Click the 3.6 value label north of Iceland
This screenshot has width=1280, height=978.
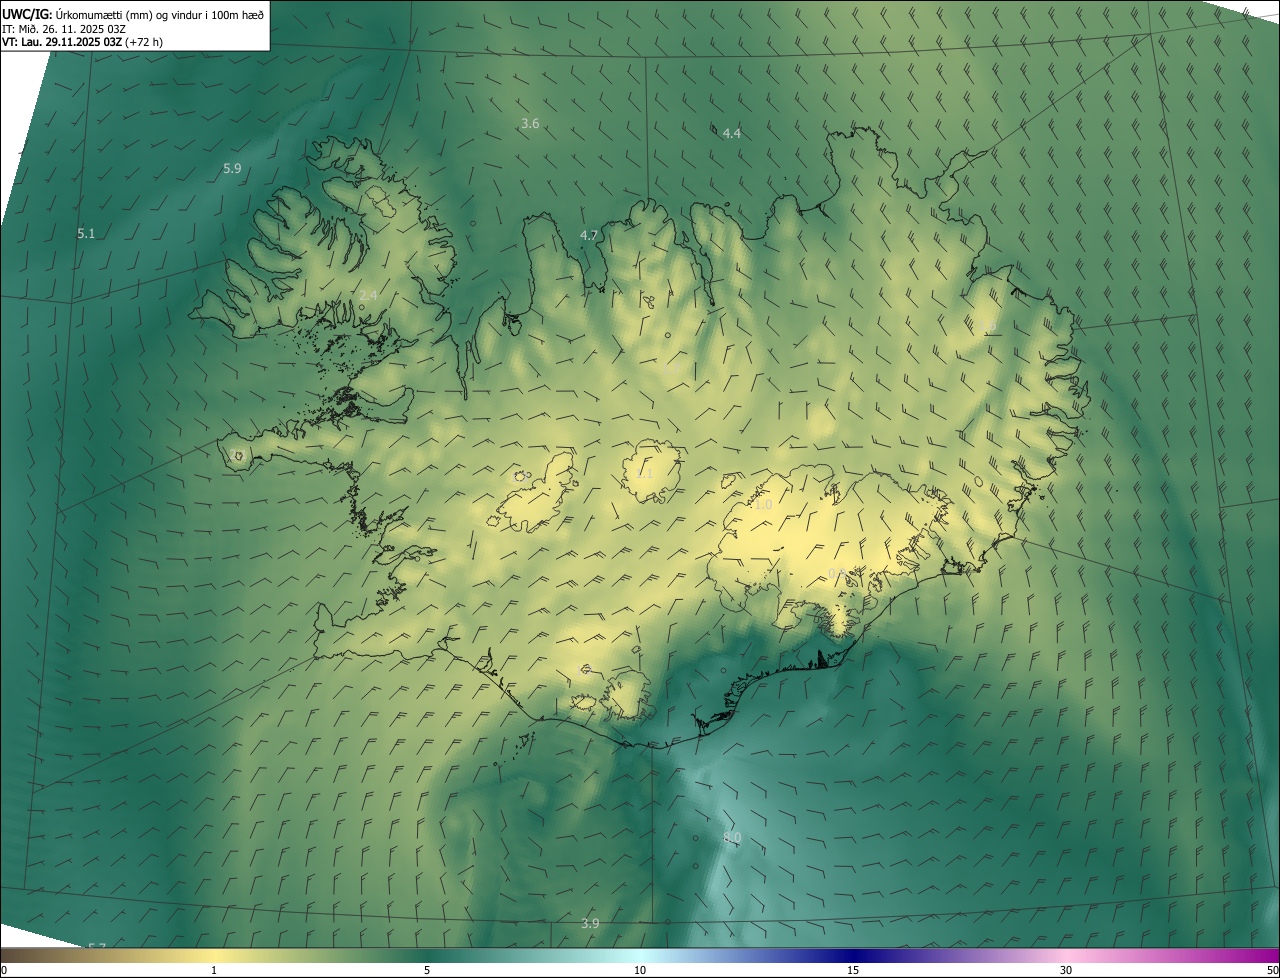[530, 124]
